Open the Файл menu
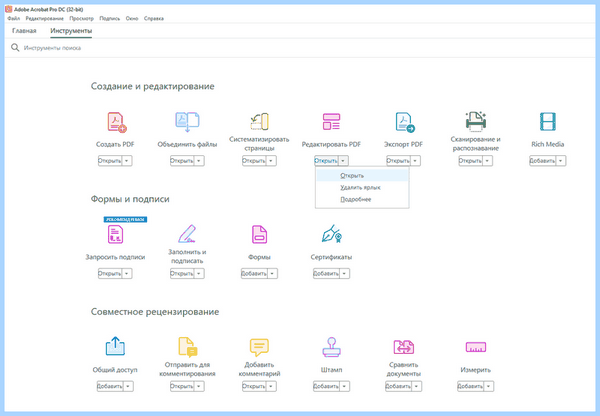The image size is (600, 416). [13, 18]
